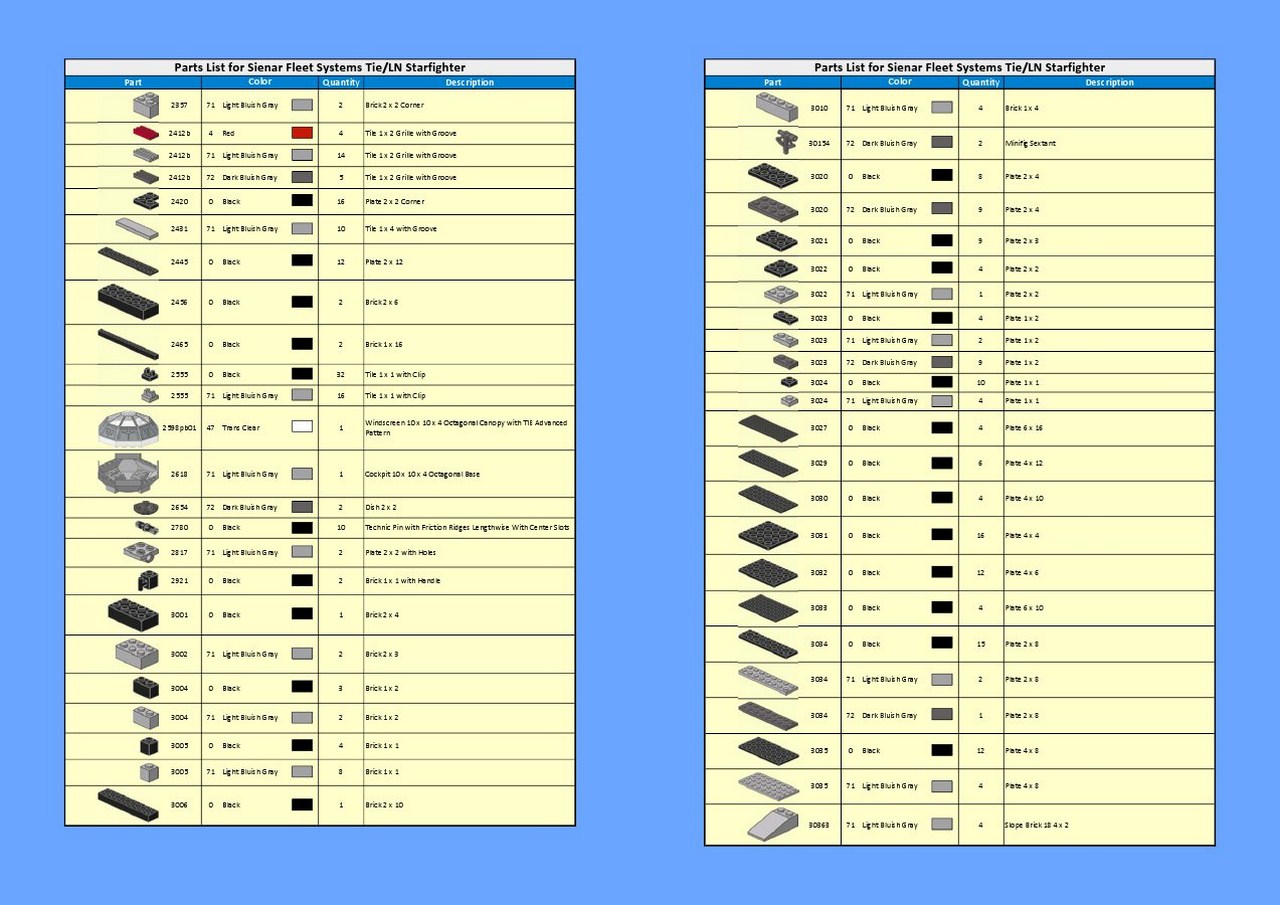The image size is (1280, 905).
Task: Select the "Slope Brick 18 4 x 2" description
Action: point(1037,825)
